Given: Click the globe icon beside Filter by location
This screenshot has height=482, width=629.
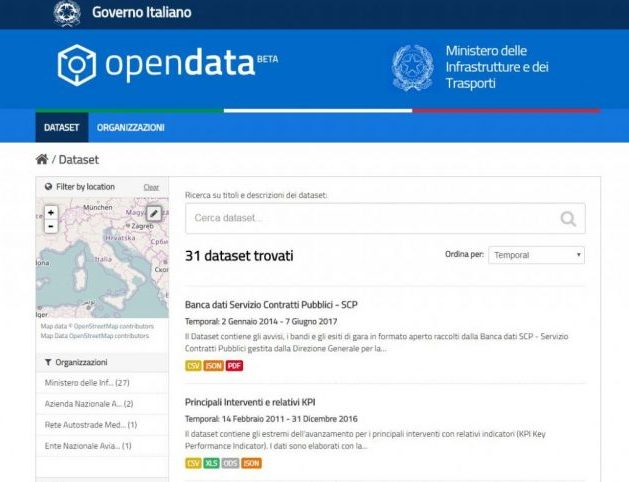Looking at the screenshot, I should (x=49, y=186).
